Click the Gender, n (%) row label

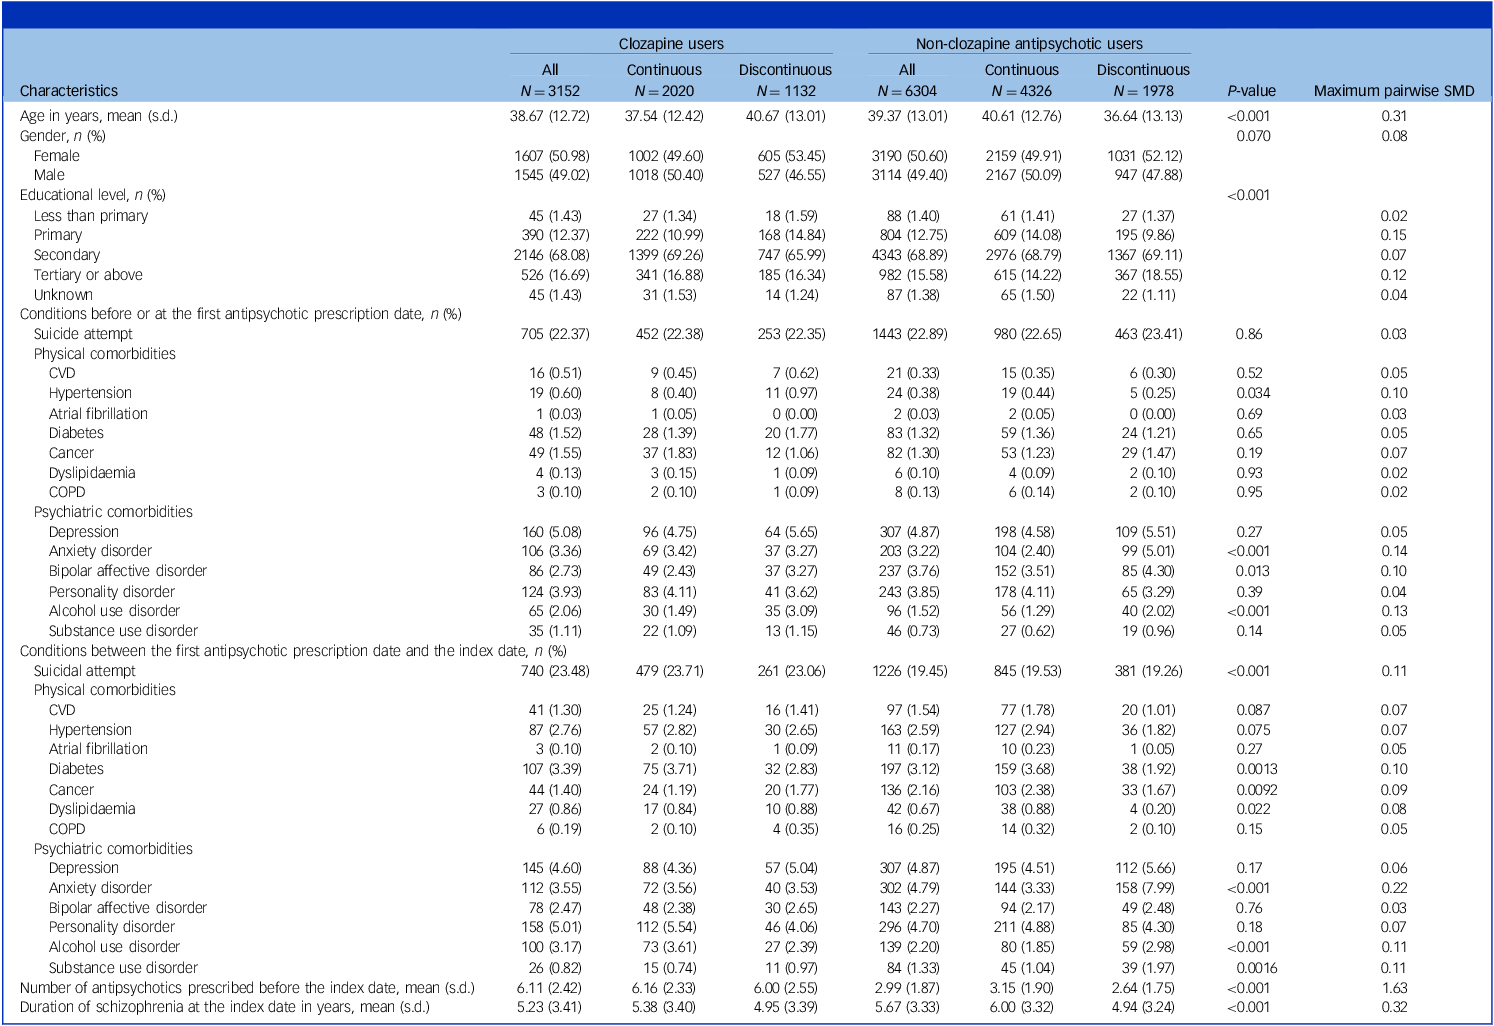[x=63, y=136]
